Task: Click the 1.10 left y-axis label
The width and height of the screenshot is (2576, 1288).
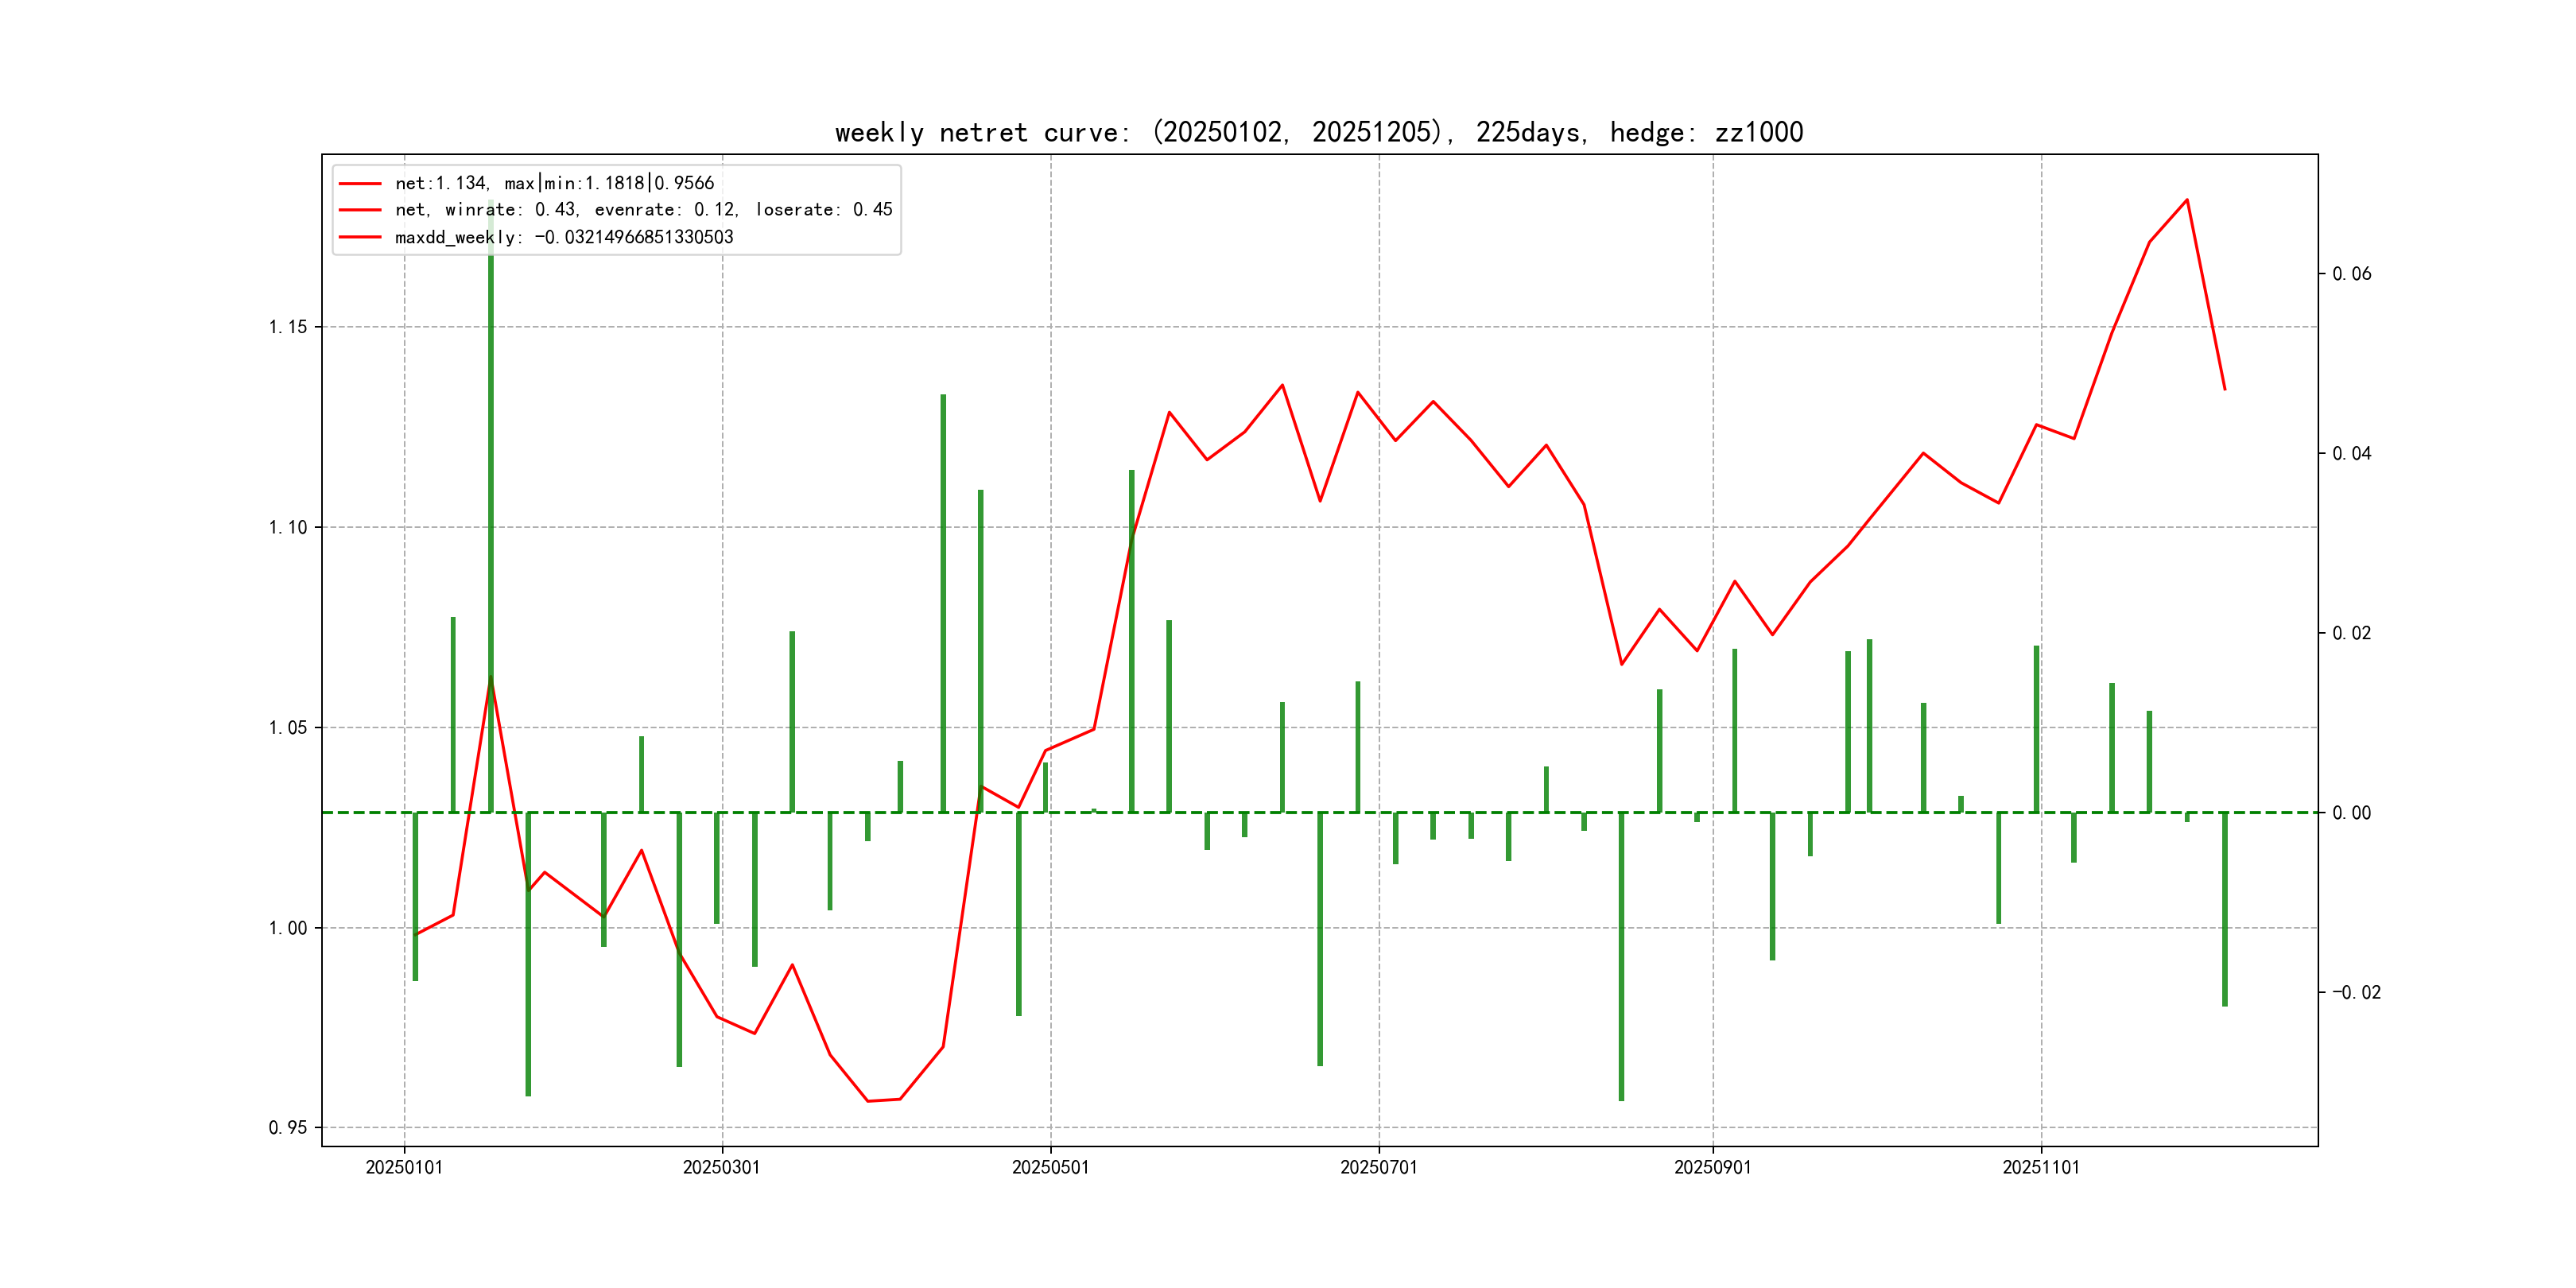Action: click(x=288, y=527)
